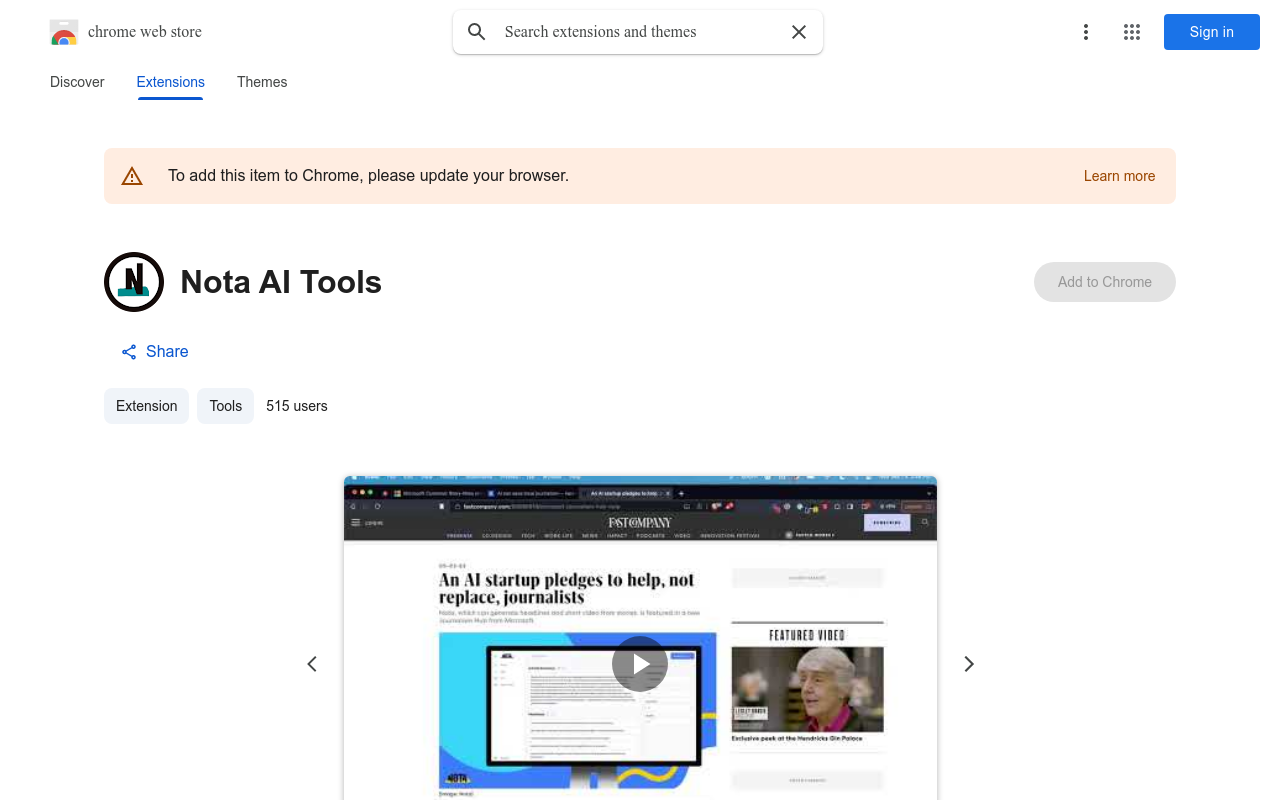Viewport: 1280px width, 800px height.
Task: Click the Tools category chip
Action: (x=226, y=406)
